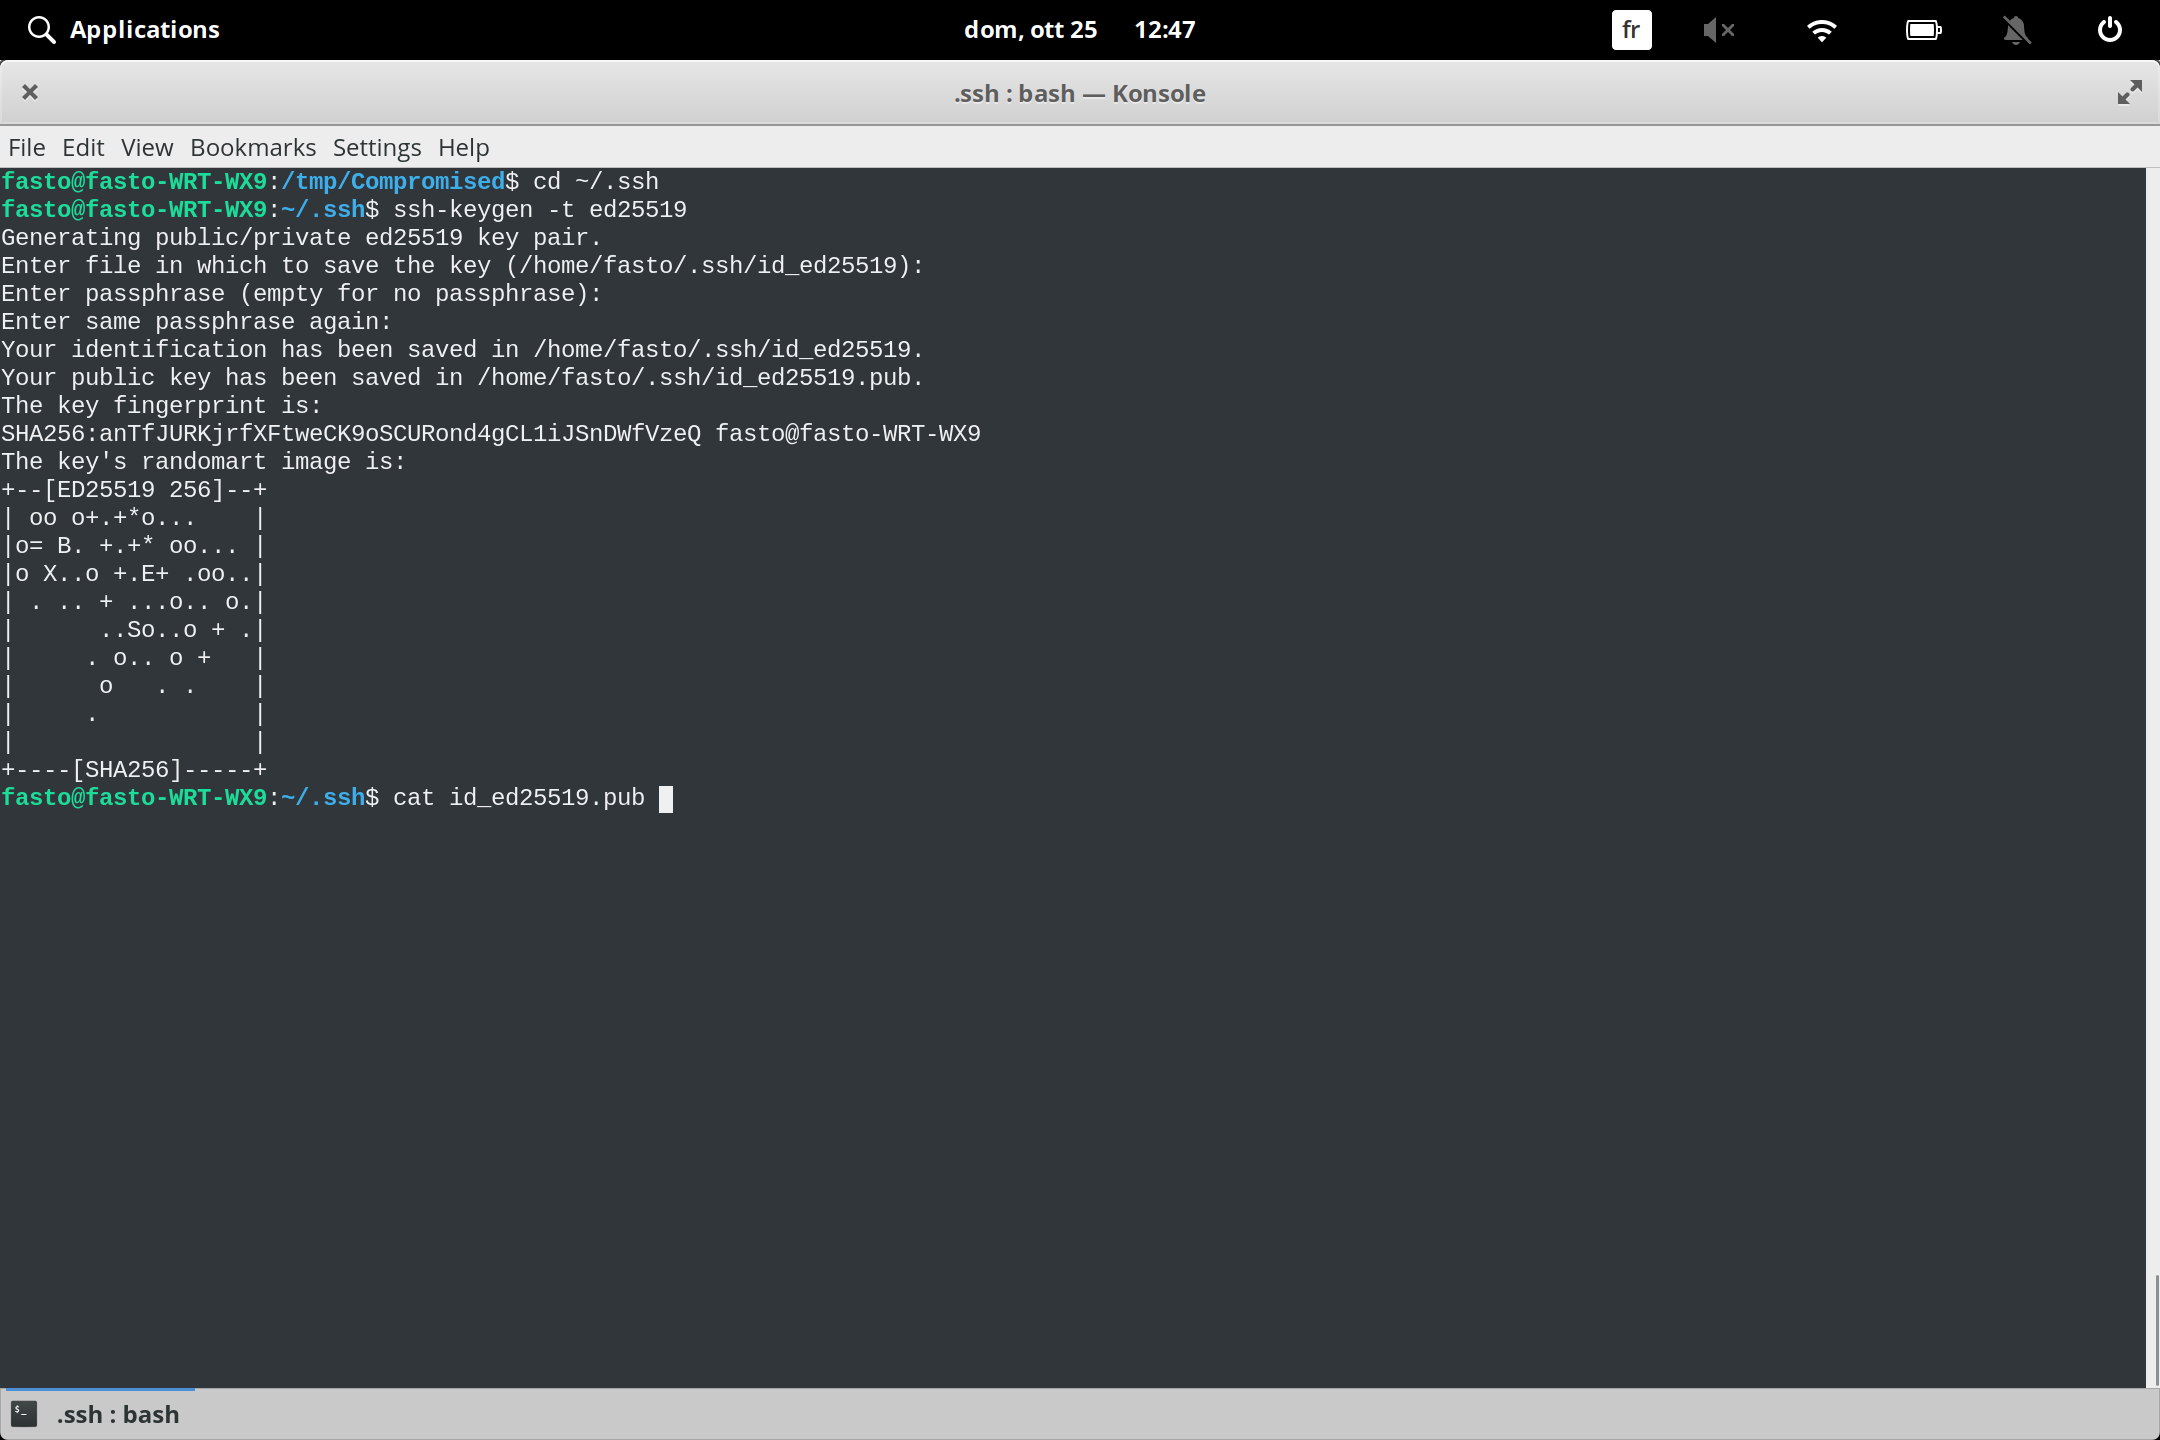This screenshot has width=2160, height=1440.
Task: Open the Applications search
Action: point(42,29)
